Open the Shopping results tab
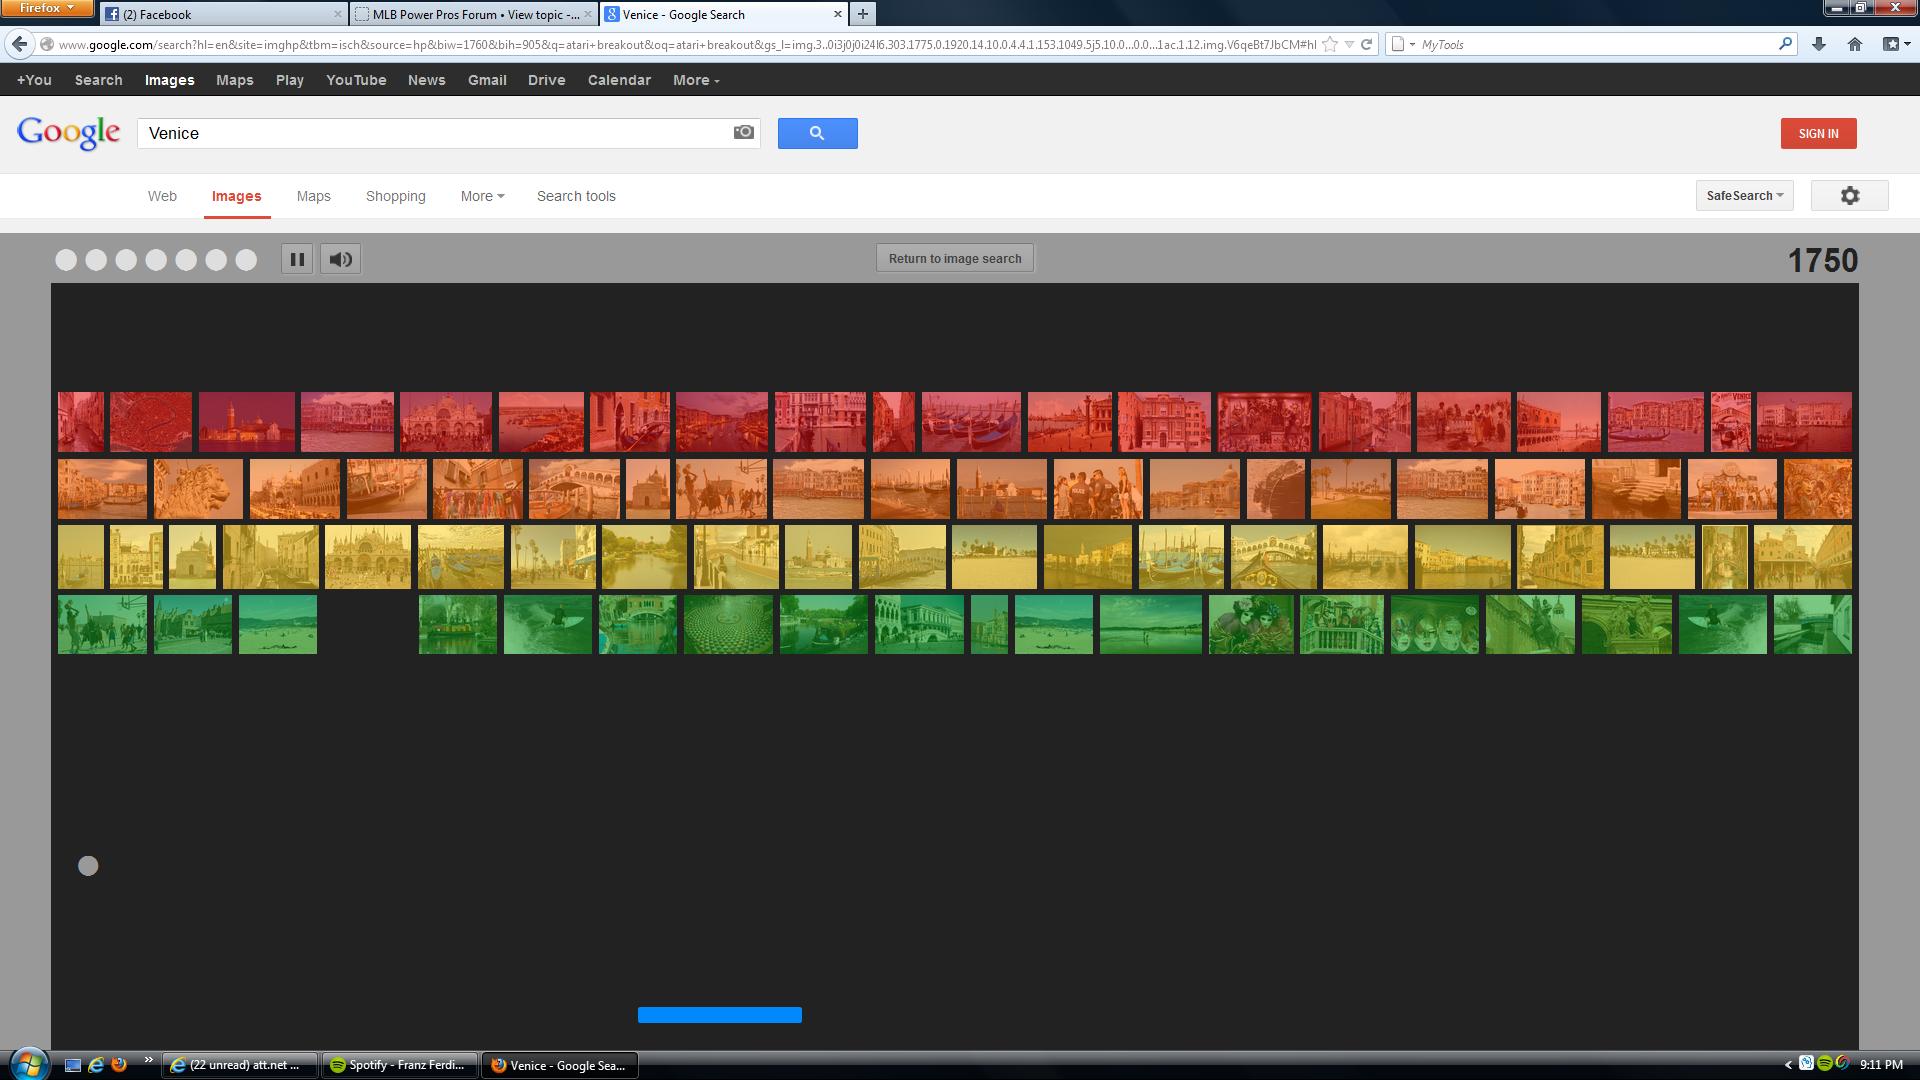The height and width of the screenshot is (1080, 1920). [395, 196]
